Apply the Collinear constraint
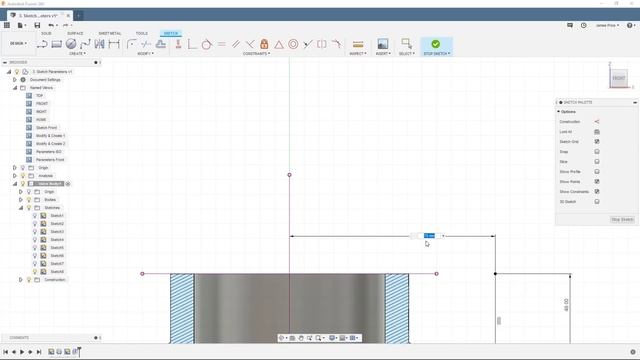Image resolution: width=640 pixels, height=360 pixels. pos(308,44)
